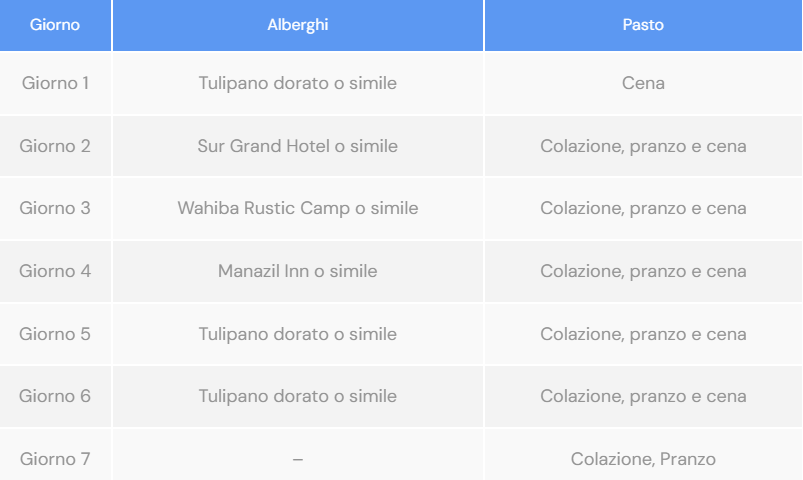The width and height of the screenshot is (803, 480).
Task: Click the Manazil Inn o simile cell
Action: pyautogui.click(x=298, y=271)
